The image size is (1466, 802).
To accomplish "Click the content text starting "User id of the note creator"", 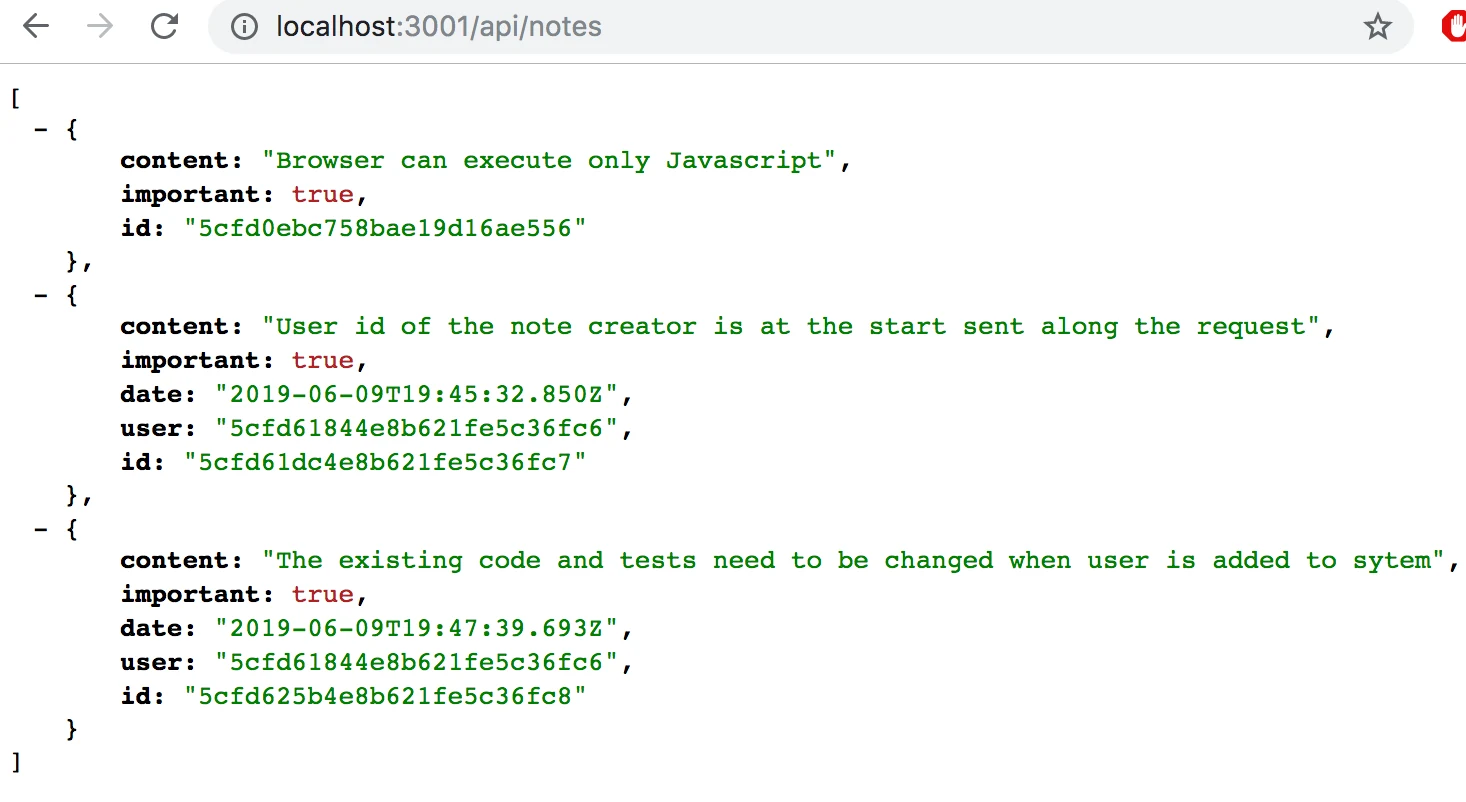I will (x=791, y=327).
